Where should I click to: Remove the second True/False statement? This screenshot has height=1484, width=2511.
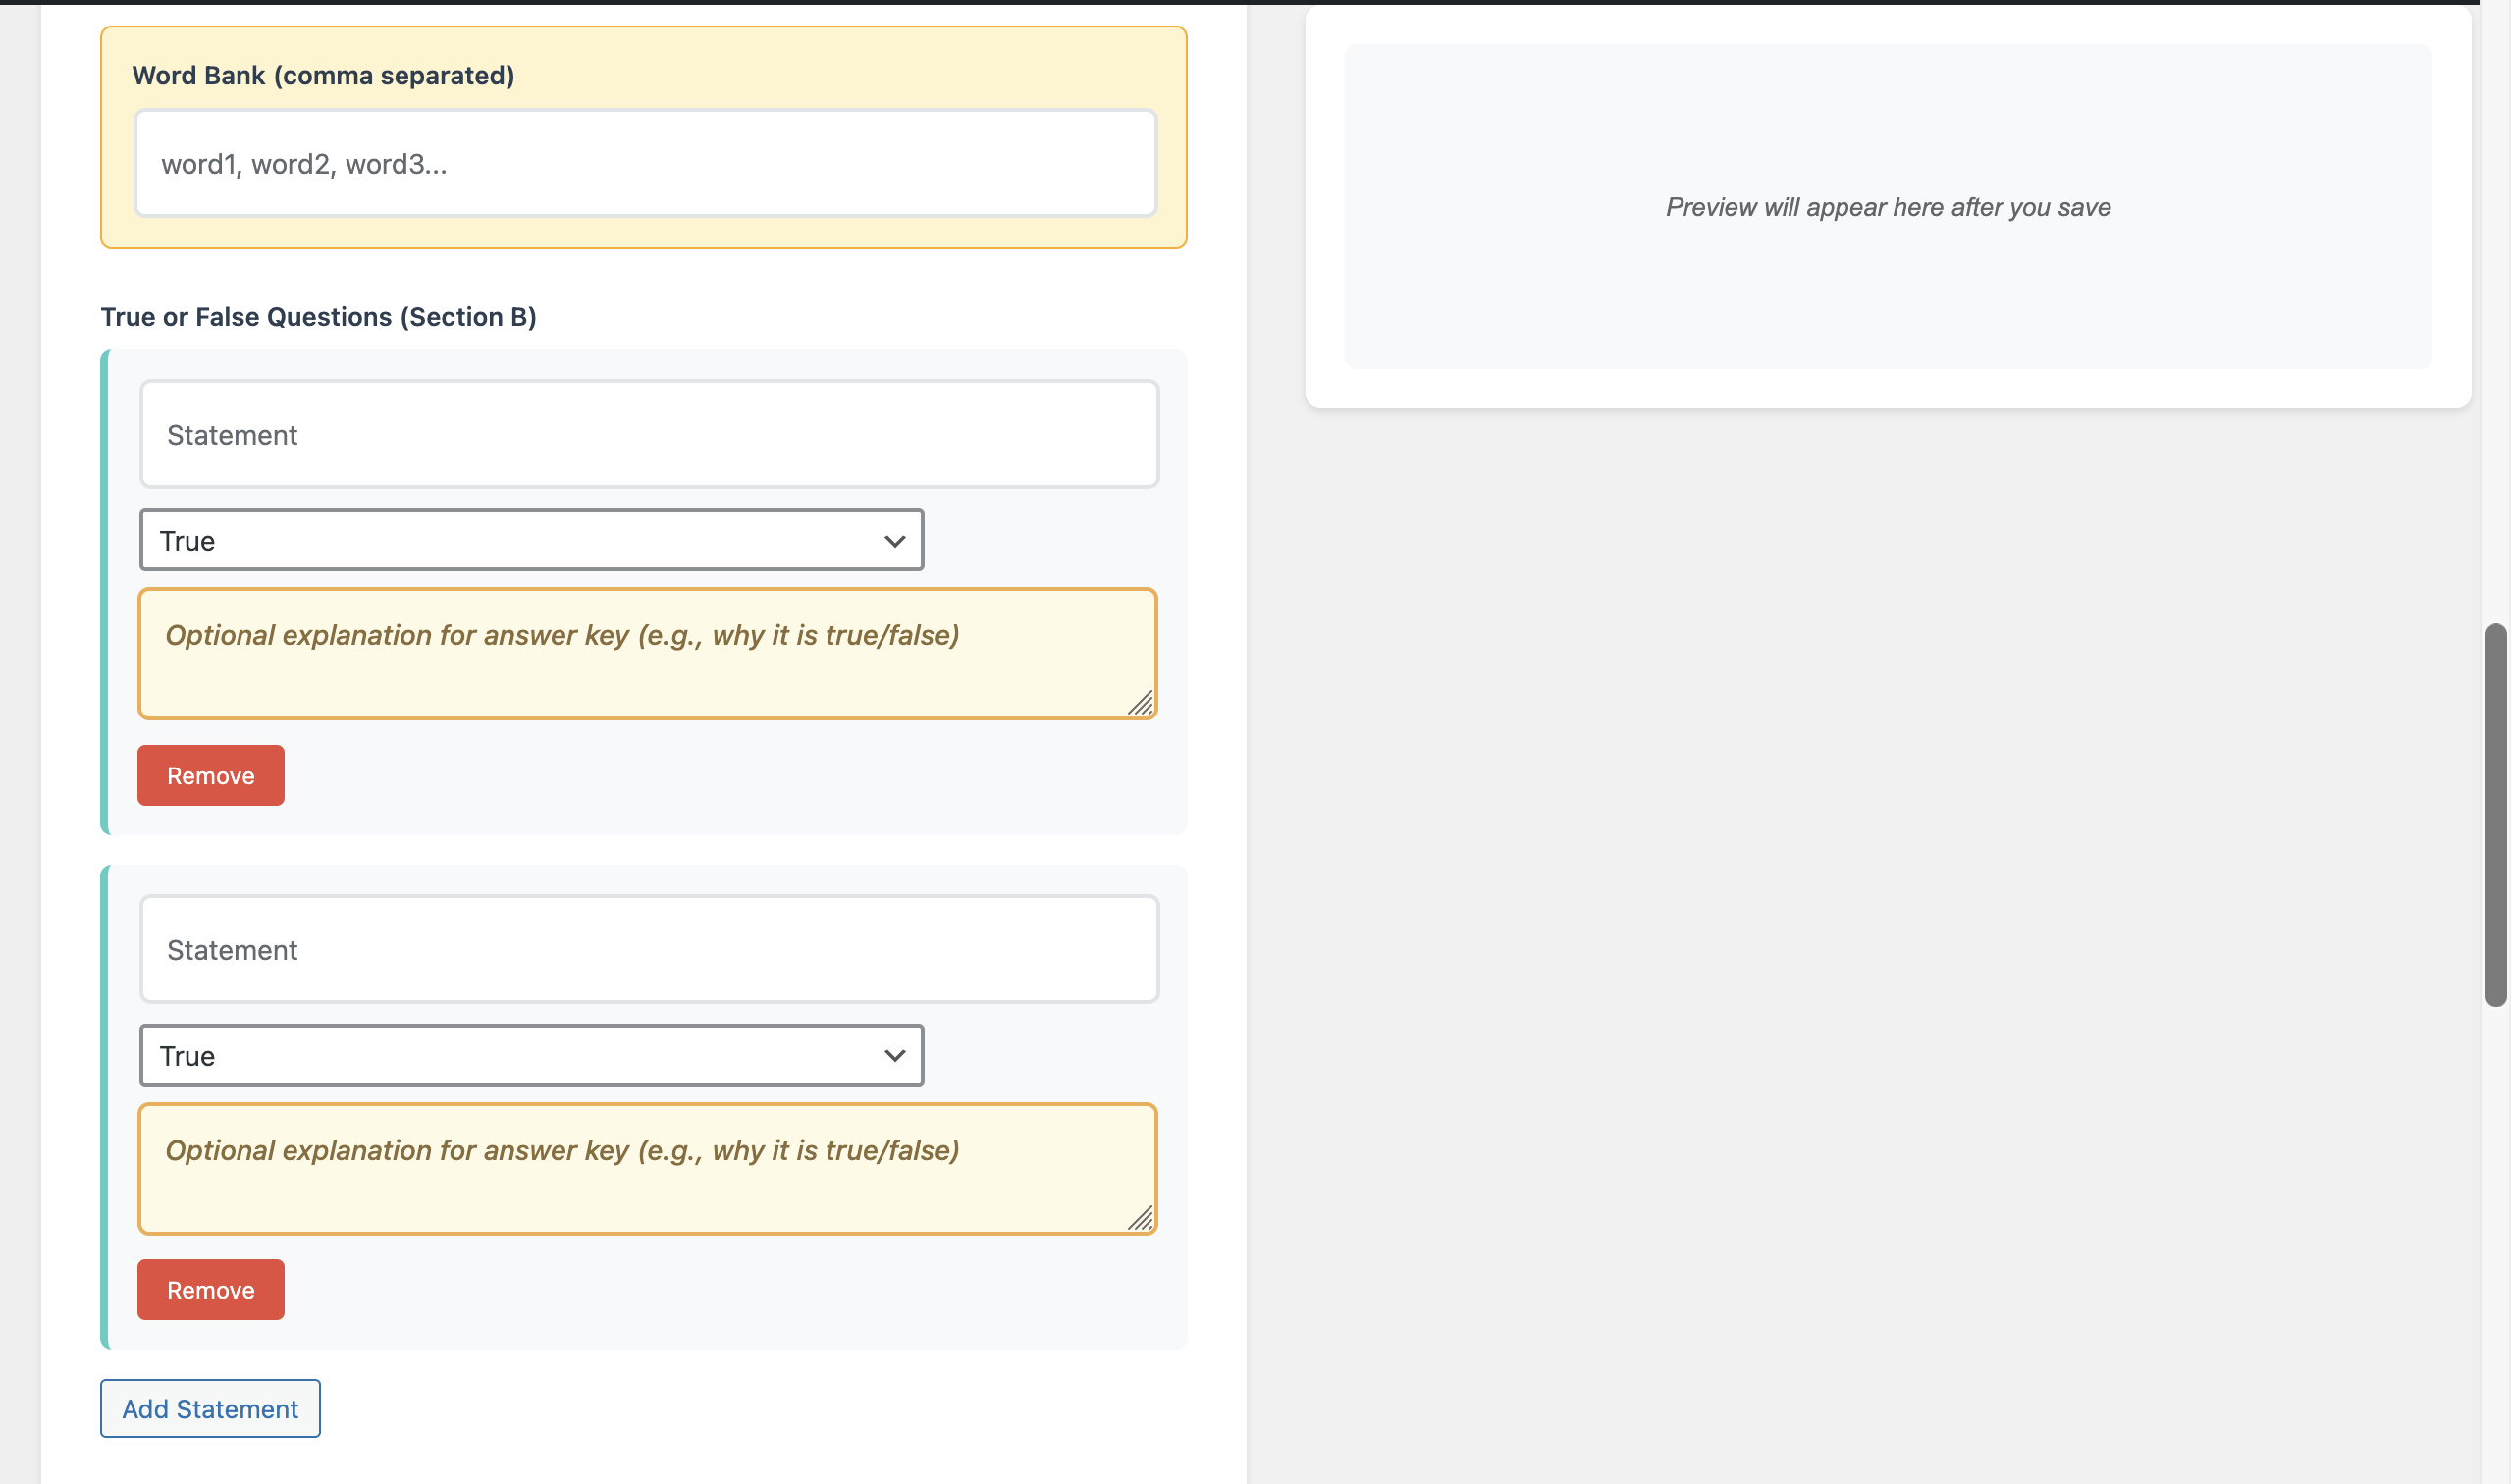click(210, 1289)
